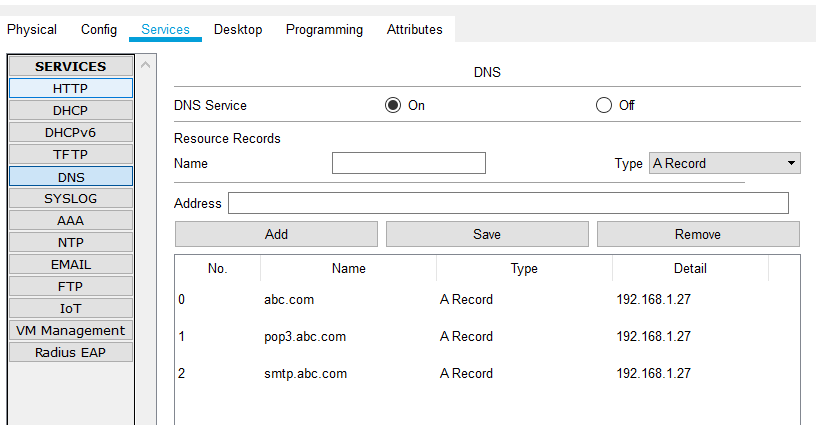Click the Save record button

pyautogui.click(x=487, y=234)
